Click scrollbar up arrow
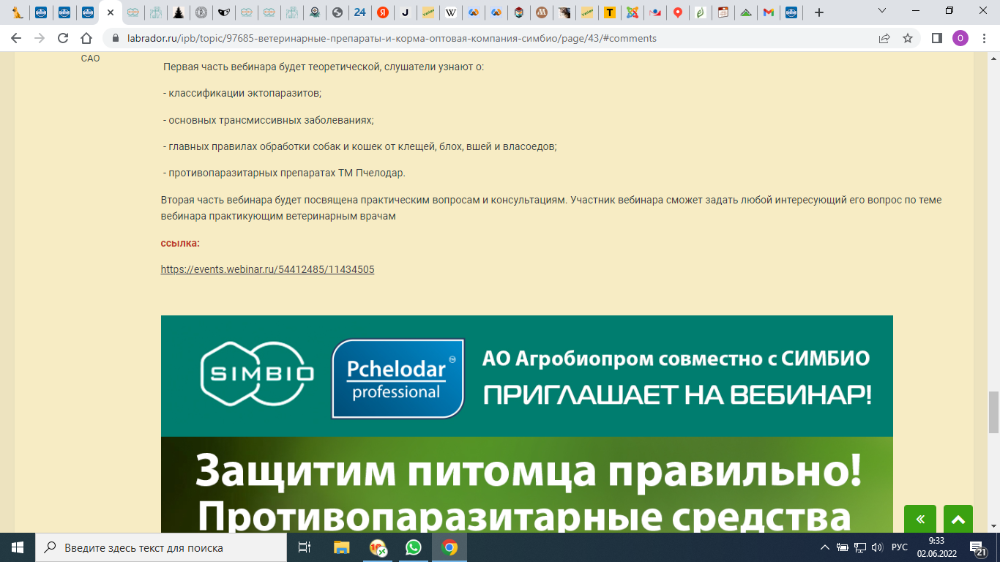The image size is (1000, 562). (994, 58)
